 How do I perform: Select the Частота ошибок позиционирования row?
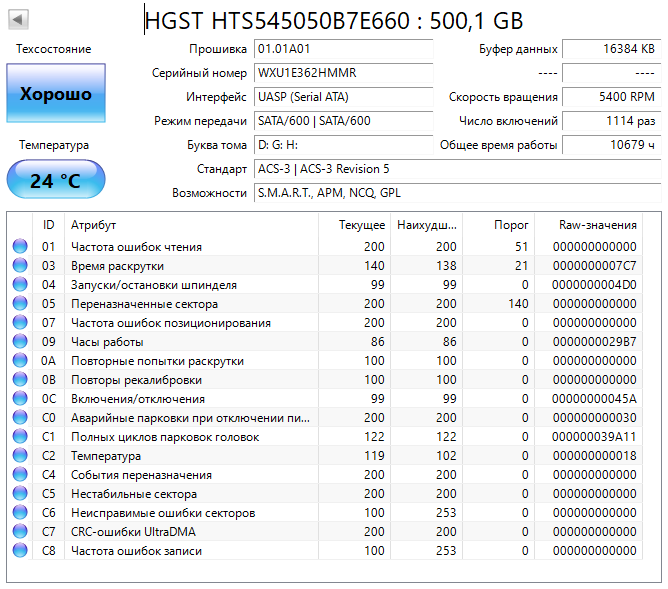pyautogui.click(x=326, y=322)
